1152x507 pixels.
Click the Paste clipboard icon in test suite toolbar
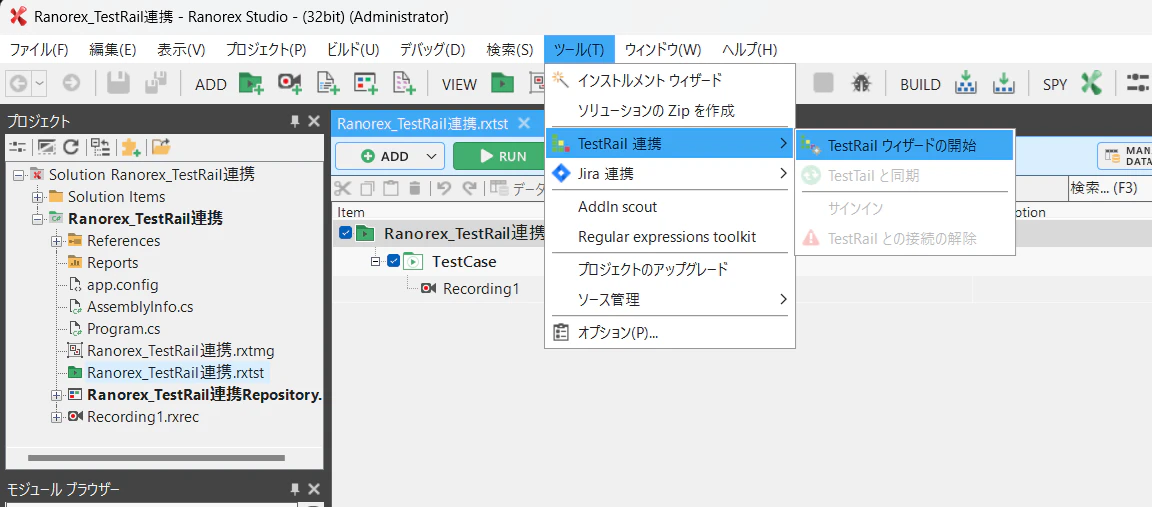point(391,189)
